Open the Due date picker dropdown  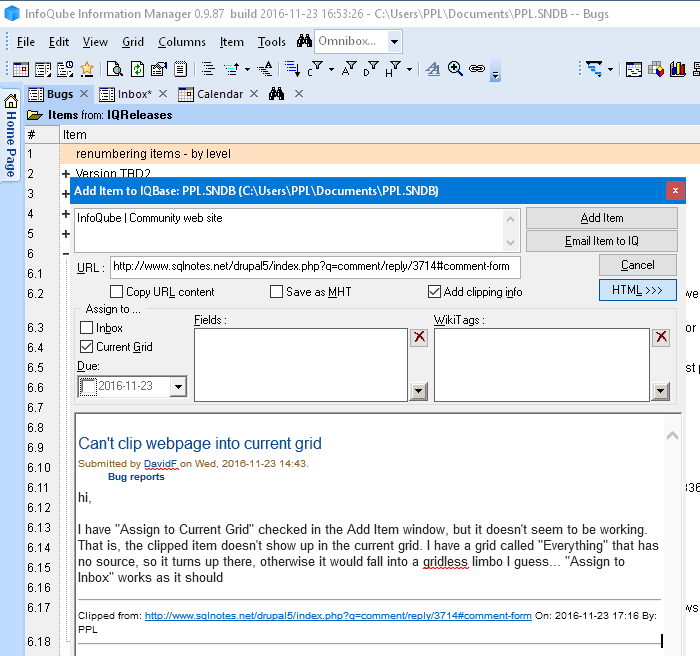(178, 387)
